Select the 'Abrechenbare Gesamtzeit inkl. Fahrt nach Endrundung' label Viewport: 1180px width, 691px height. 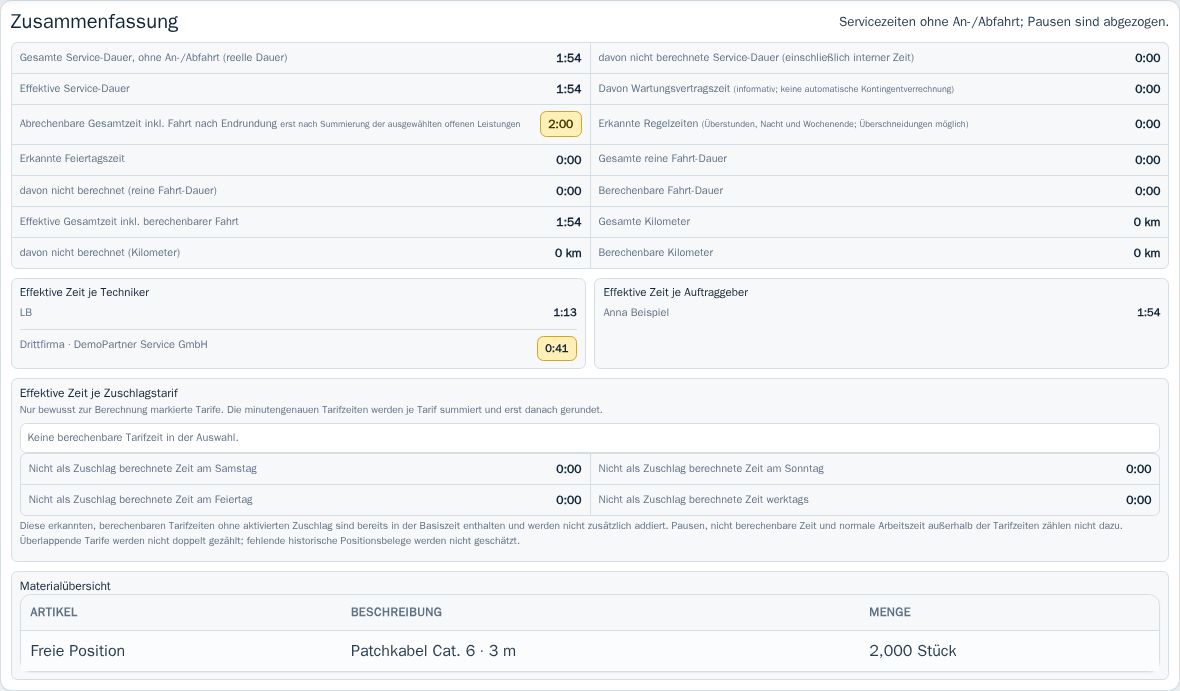click(148, 123)
